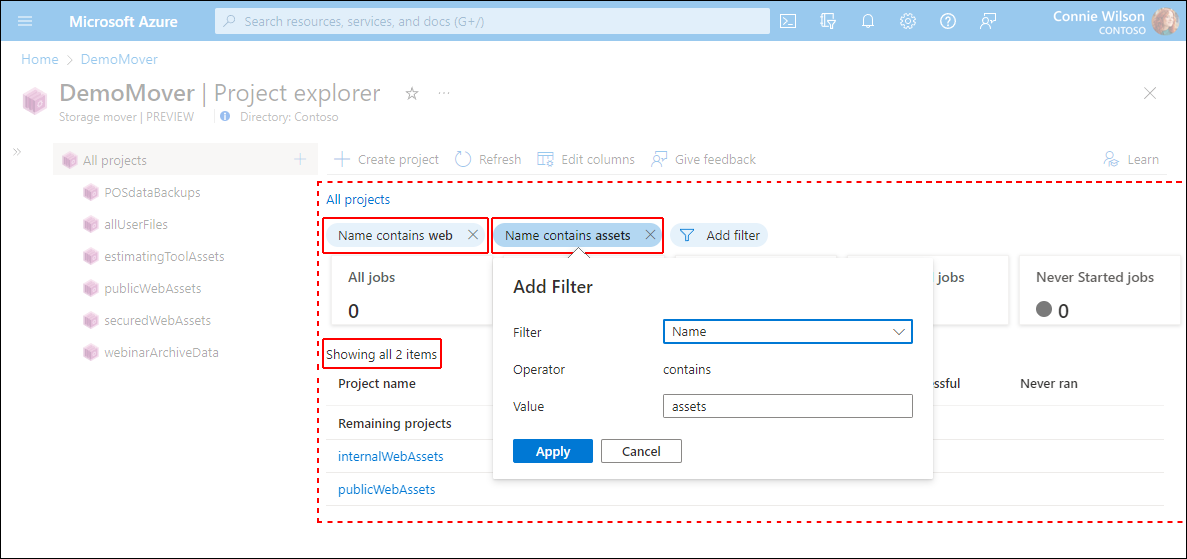Image resolution: width=1187 pixels, height=559 pixels.
Task: Open the publicWebAssets project link in table
Action: (x=387, y=489)
